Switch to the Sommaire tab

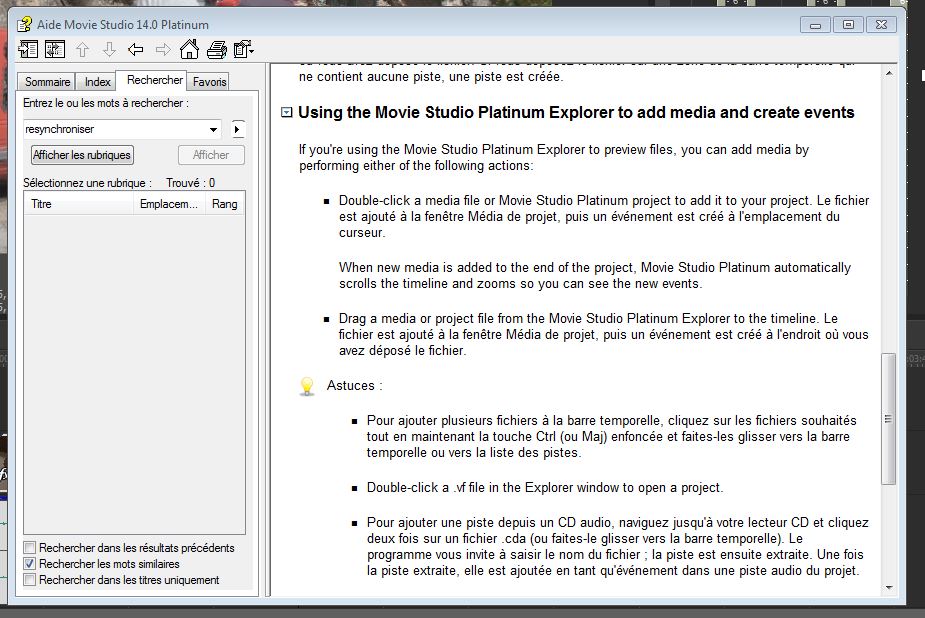[x=47, y=82]
